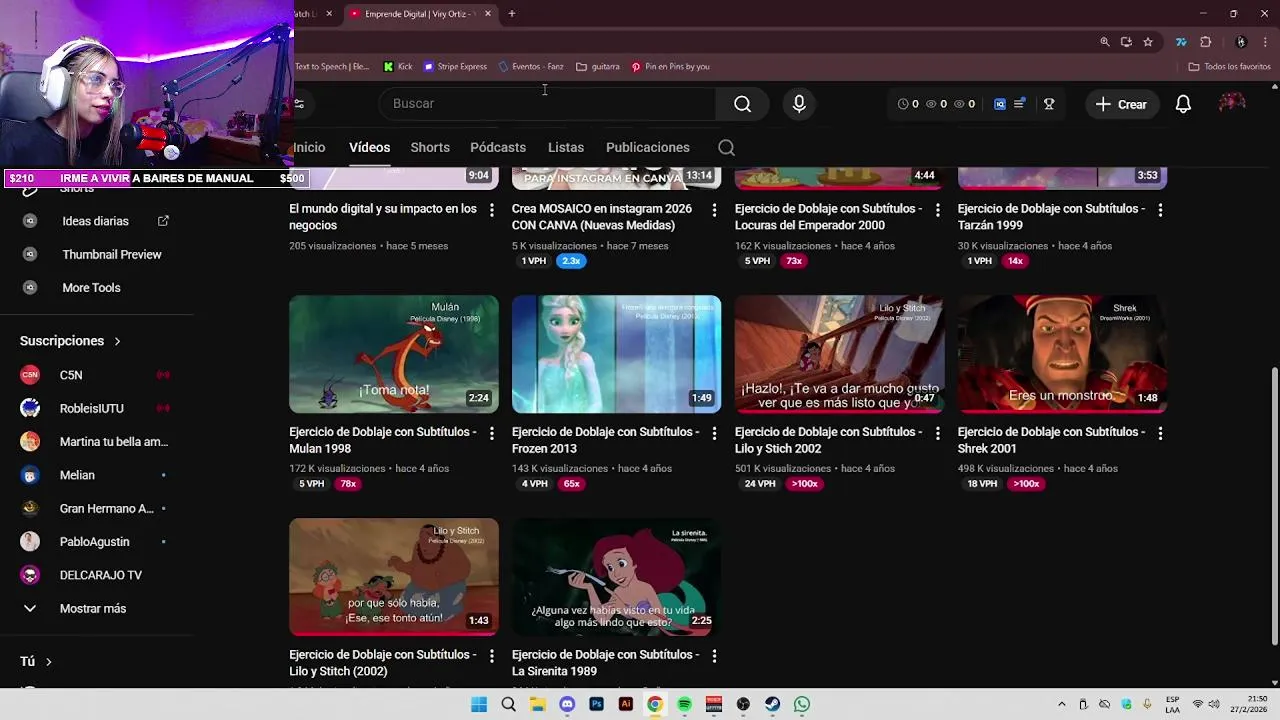
Task: Close the Emprende Digital browser tab
Action: [x=488, y=14]
